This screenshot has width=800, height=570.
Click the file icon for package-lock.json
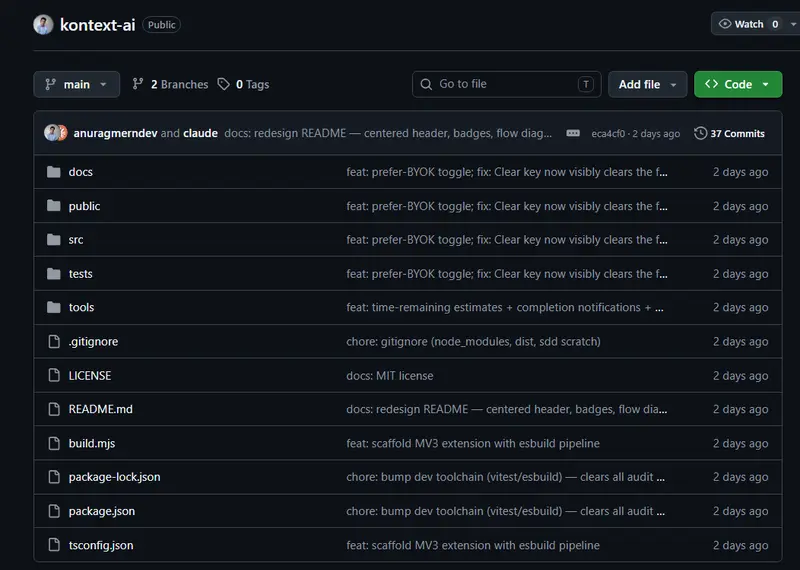pyautogui.click(x=54, y=477)
